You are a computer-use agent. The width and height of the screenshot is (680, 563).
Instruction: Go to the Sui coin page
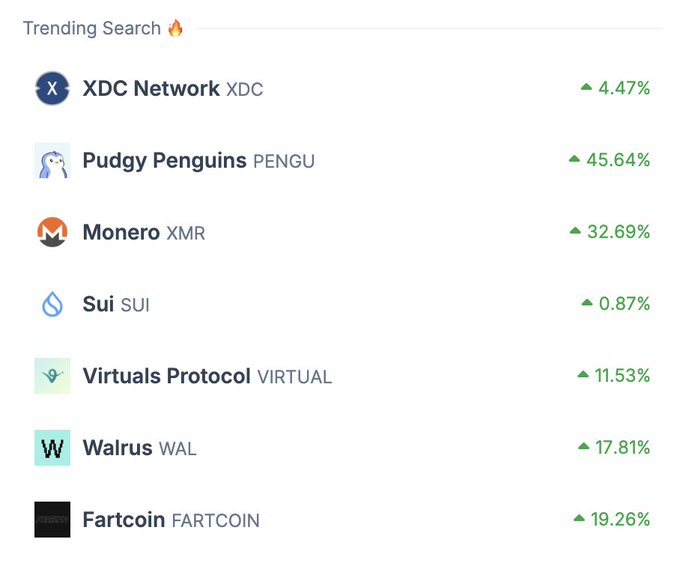pyautogui.click(x=98, y=304)
